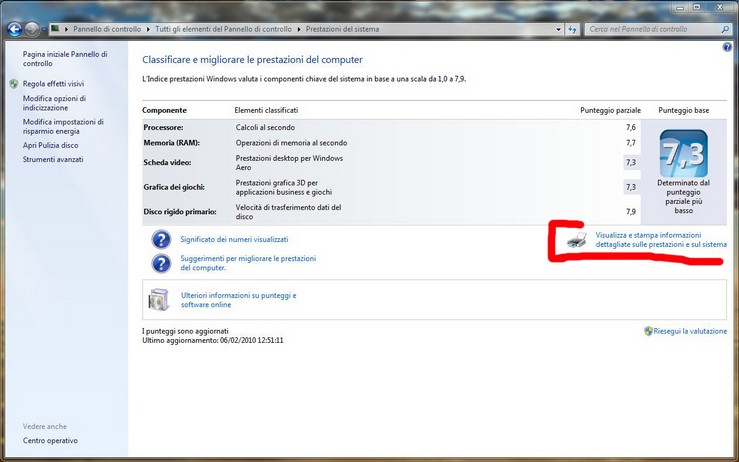Open Modifica opzioni di indicizzazione
Viewport: 739px width, 462px height.
point(54,103)
